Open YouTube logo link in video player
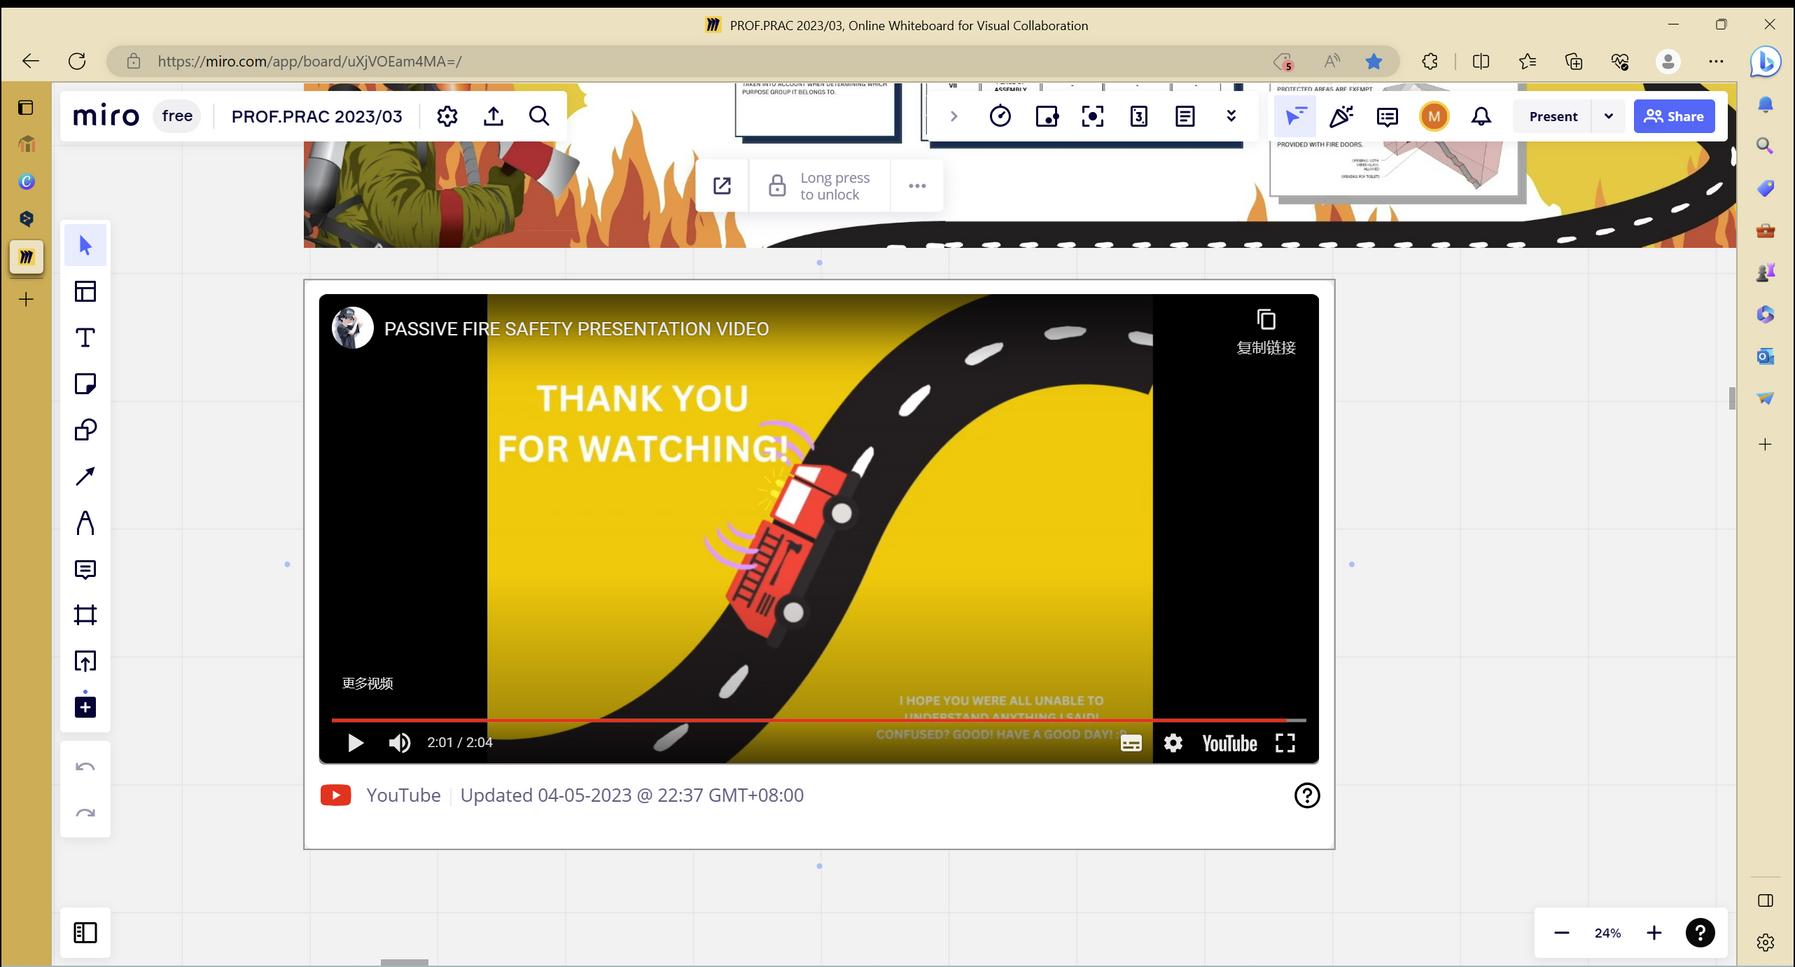This screenshot has height=967, width=1795. [x=1229, y=743]
